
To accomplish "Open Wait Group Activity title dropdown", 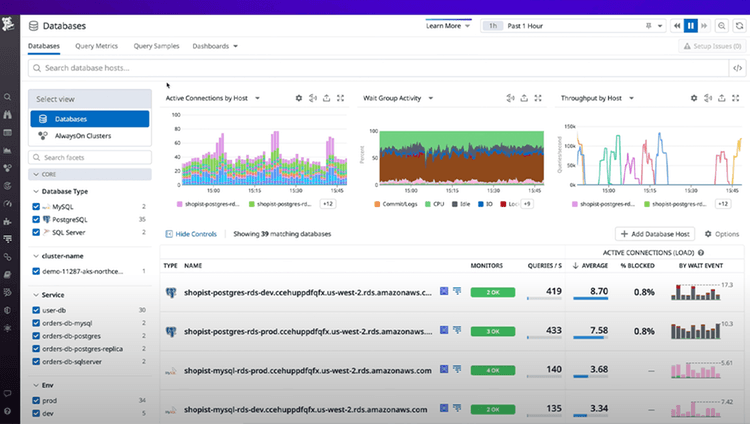I will [430, 98].
